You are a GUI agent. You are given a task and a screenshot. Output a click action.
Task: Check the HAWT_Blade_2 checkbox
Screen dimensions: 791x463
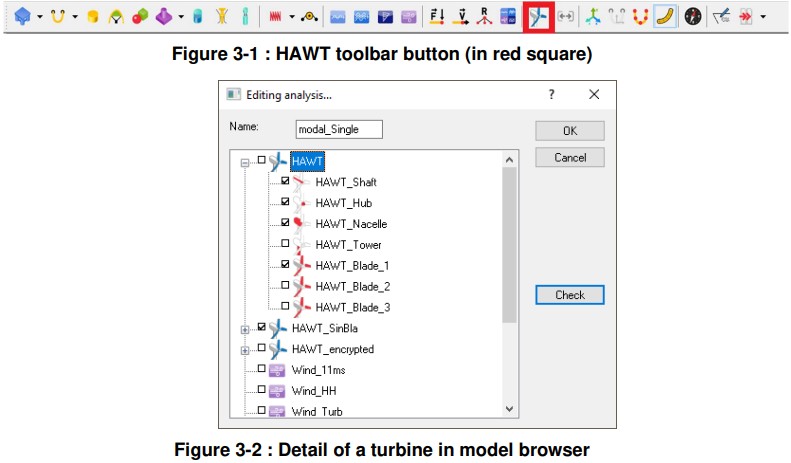285,285
